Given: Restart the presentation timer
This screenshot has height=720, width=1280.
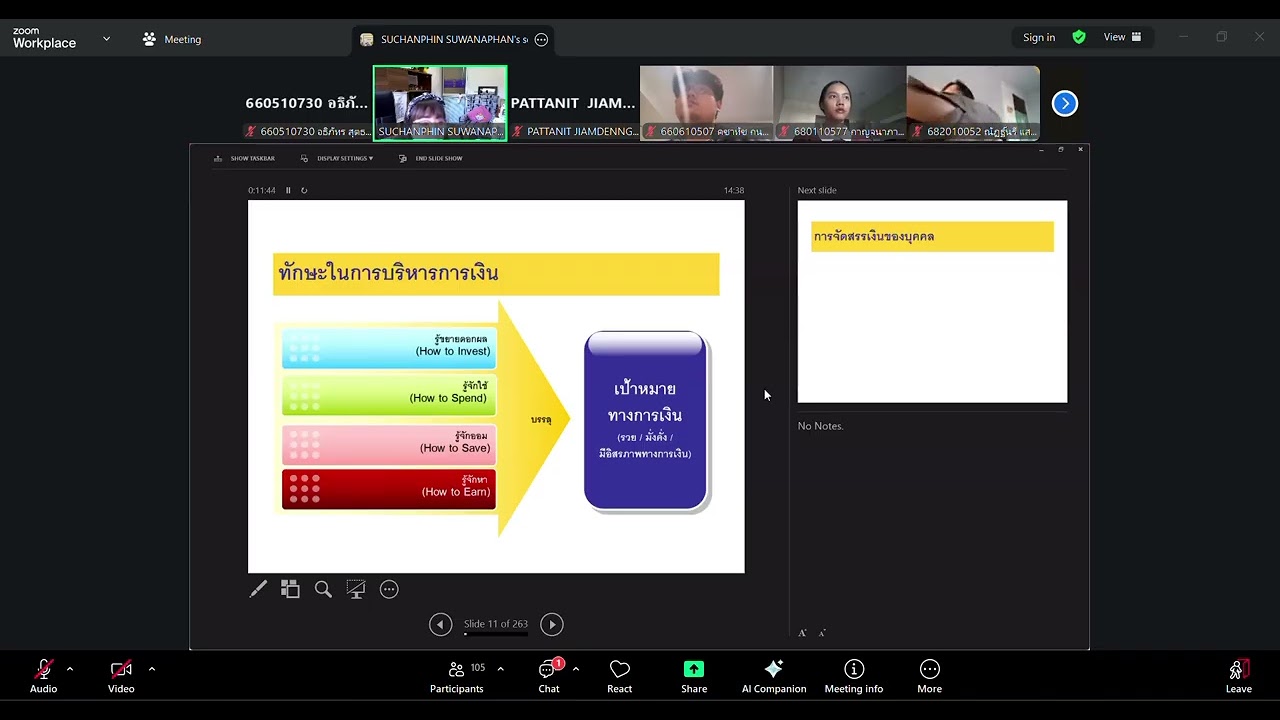Looking at the screenshot, I should point(304,190).
